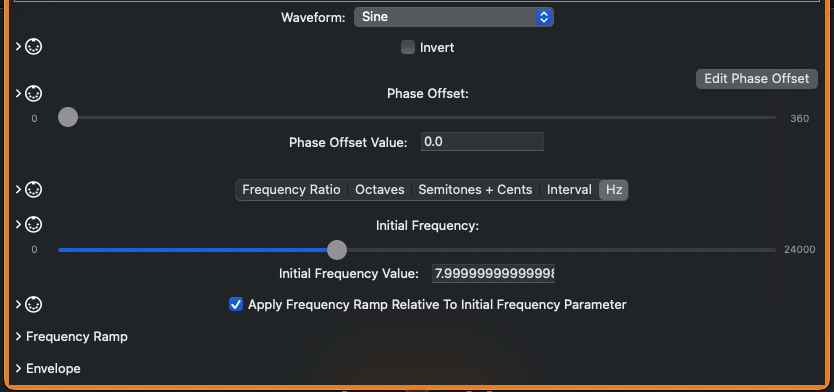The width and height of the screenshot is (834, 392).
Task: Click the MIDI icon beside Phase Offset
Action: 34,94
